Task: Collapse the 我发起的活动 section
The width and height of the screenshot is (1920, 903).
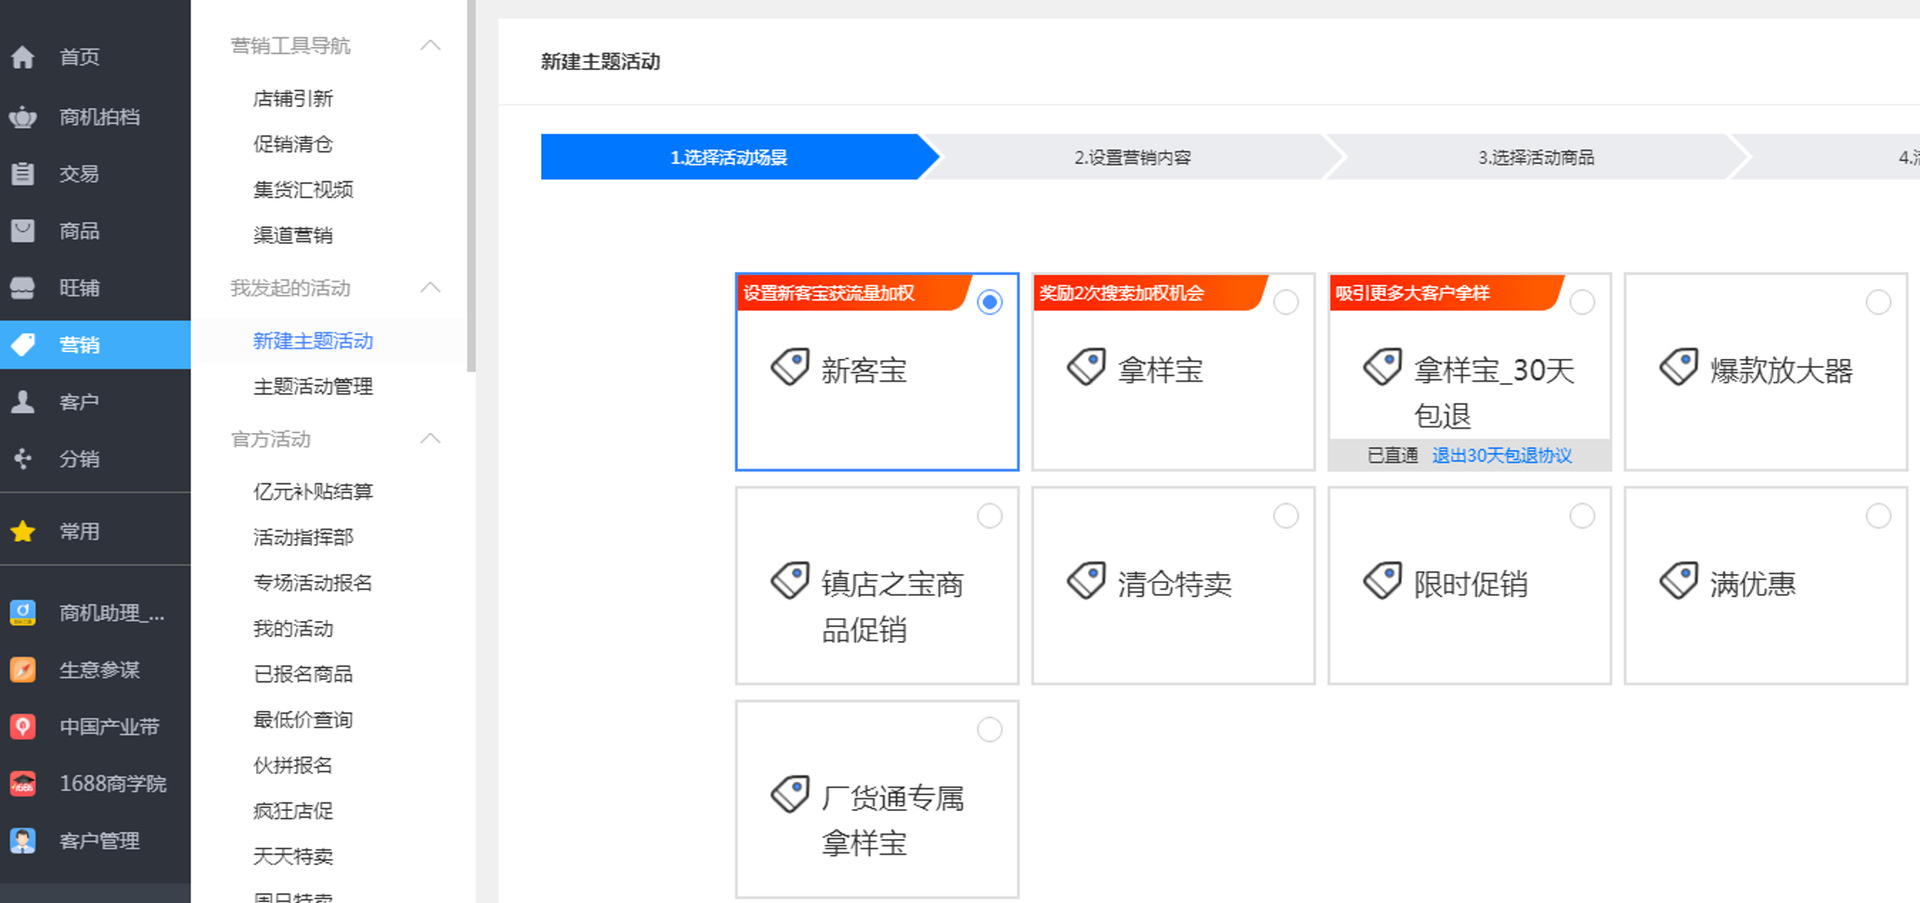Action: [x=431, y=288]
